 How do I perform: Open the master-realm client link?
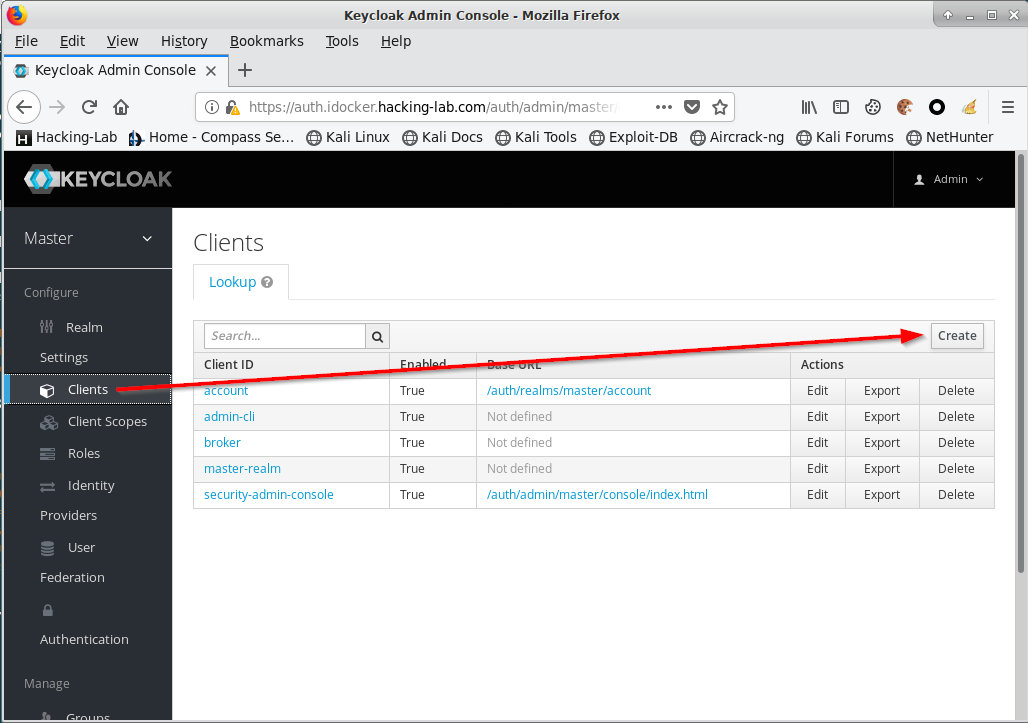(x=243, y=469)
